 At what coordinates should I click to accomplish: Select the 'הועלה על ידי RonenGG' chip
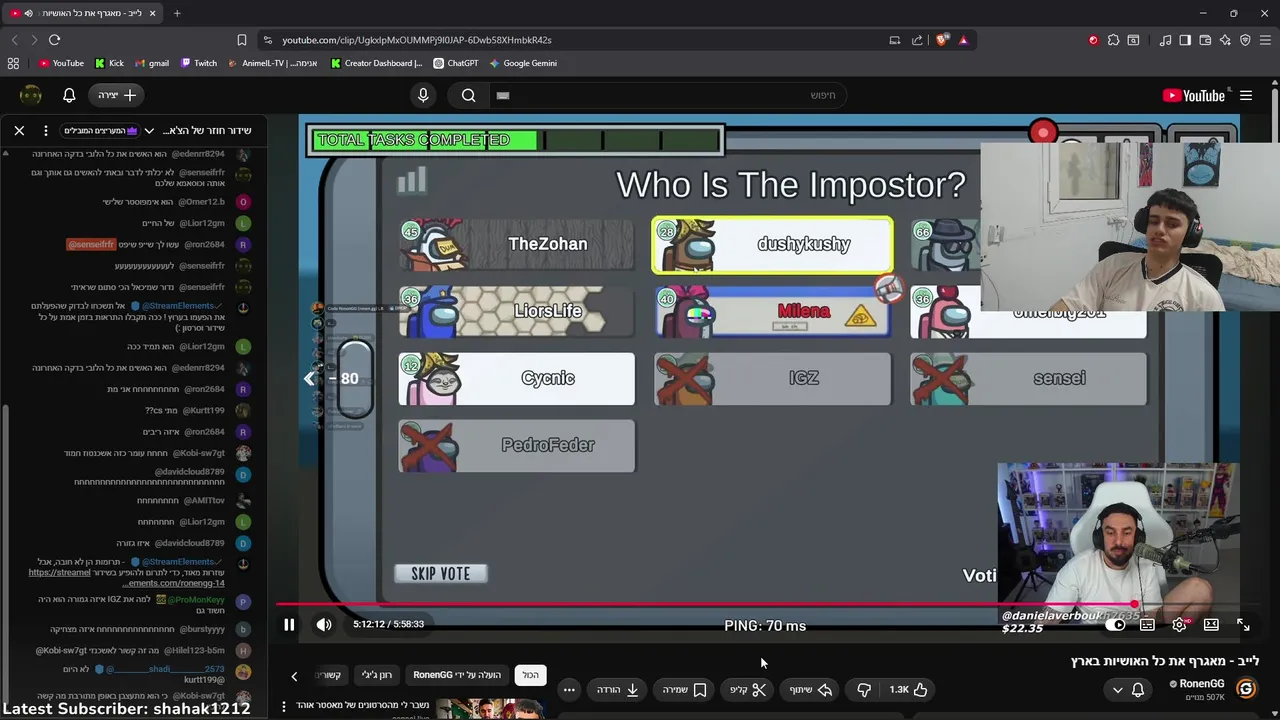click(457, 675)
